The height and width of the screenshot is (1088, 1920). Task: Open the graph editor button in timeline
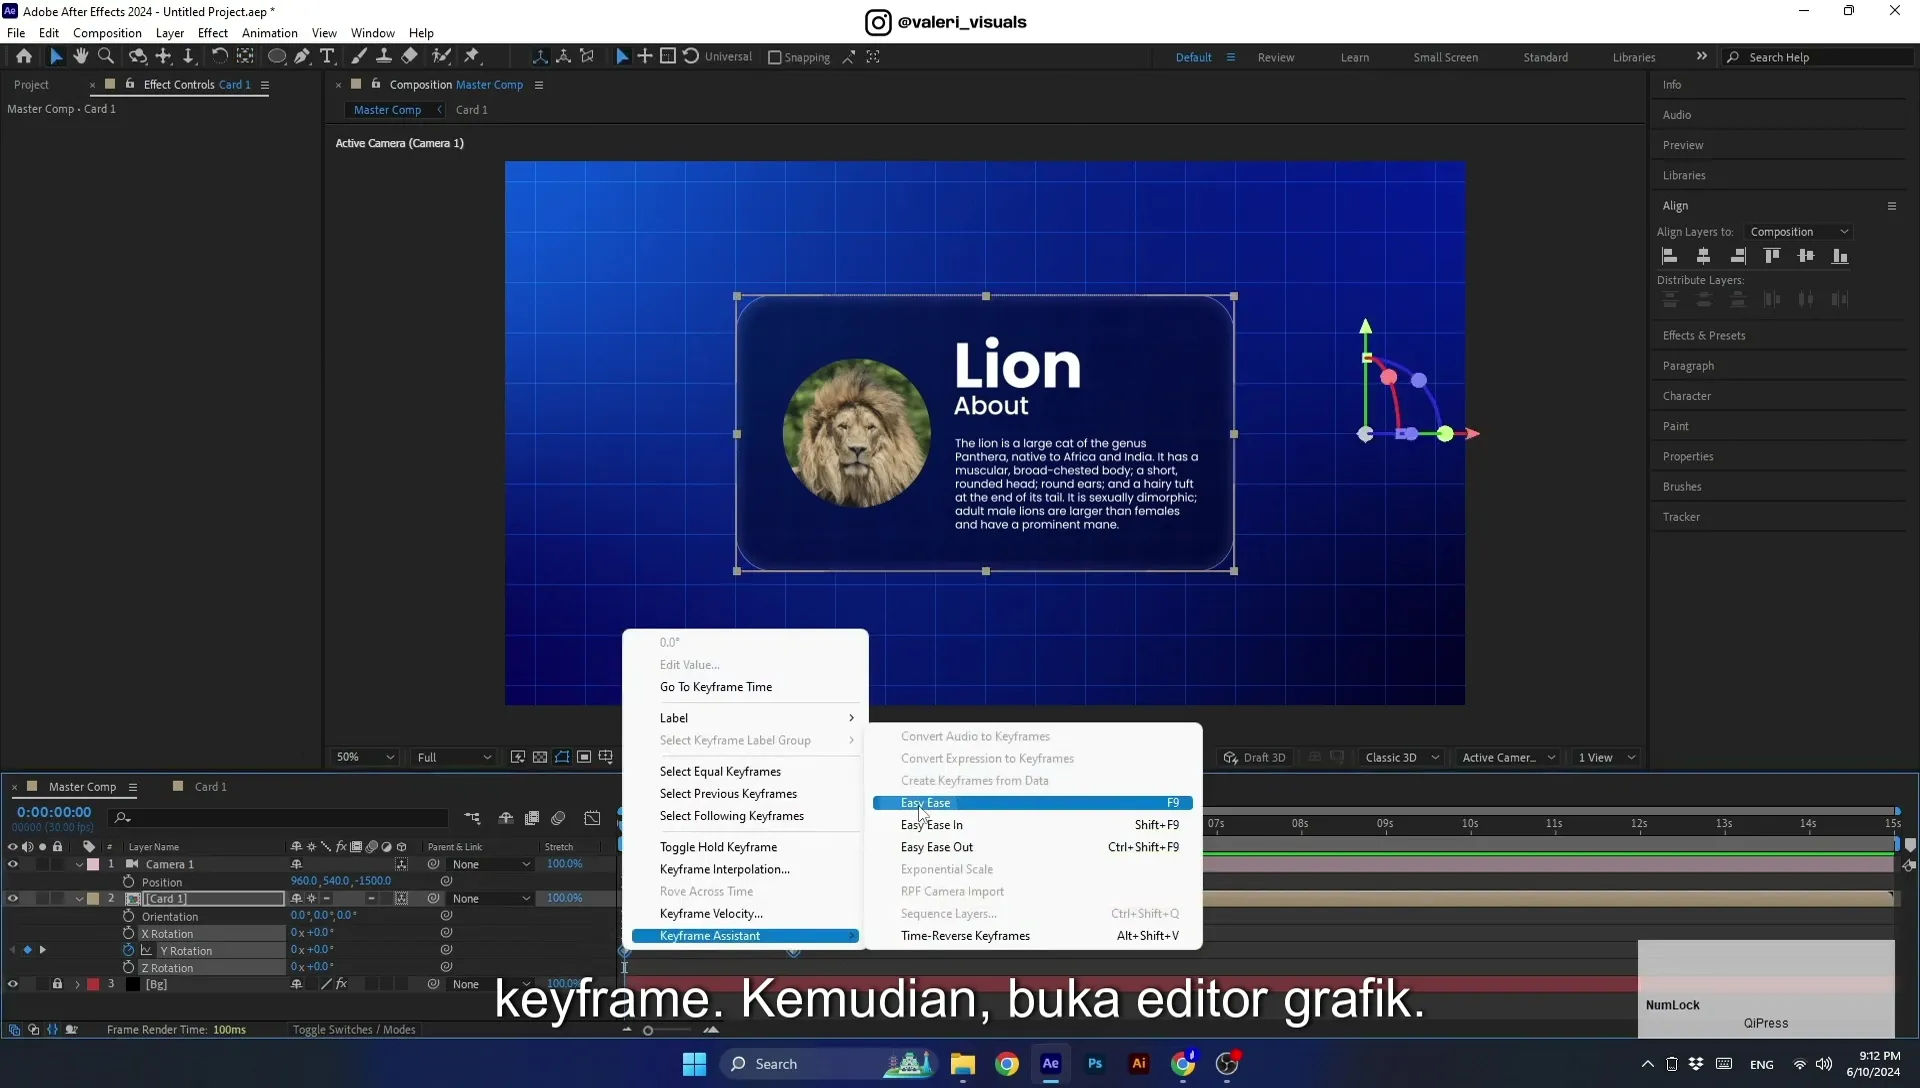point(593,818)
